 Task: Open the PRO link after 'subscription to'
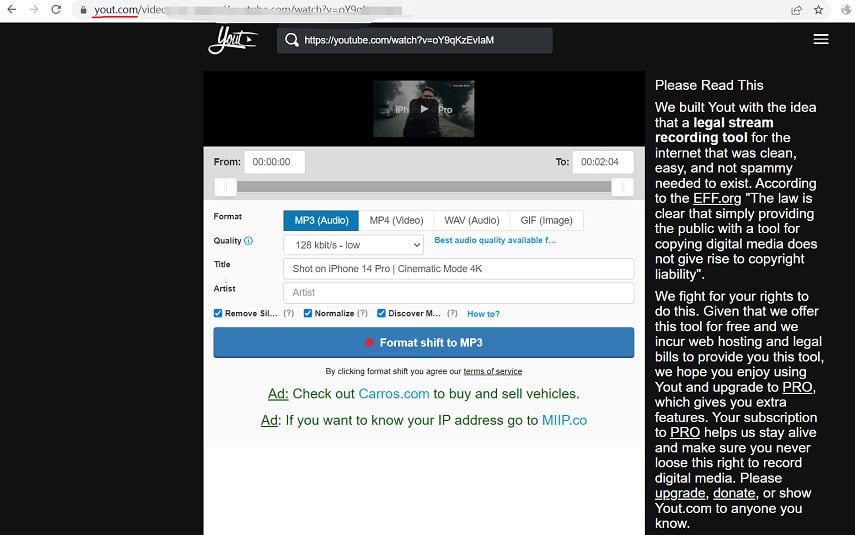pyautogui.click(x=685, y=432)
